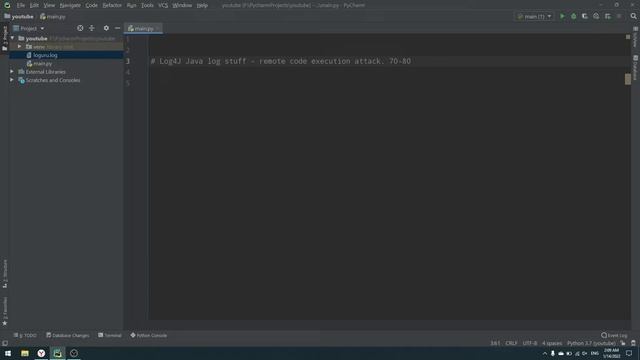
Task: Open Windows Start menu
Action: pos(8,353)
